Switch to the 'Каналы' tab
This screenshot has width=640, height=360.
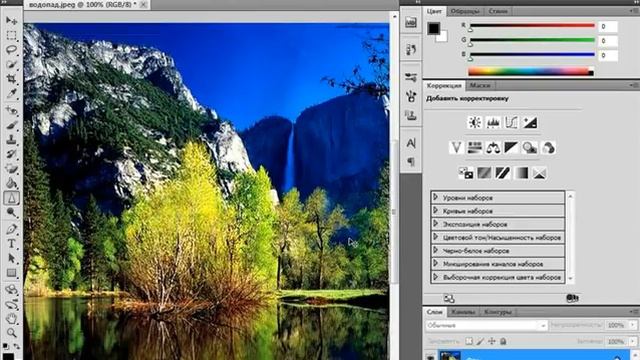click(x=463, y=312)
